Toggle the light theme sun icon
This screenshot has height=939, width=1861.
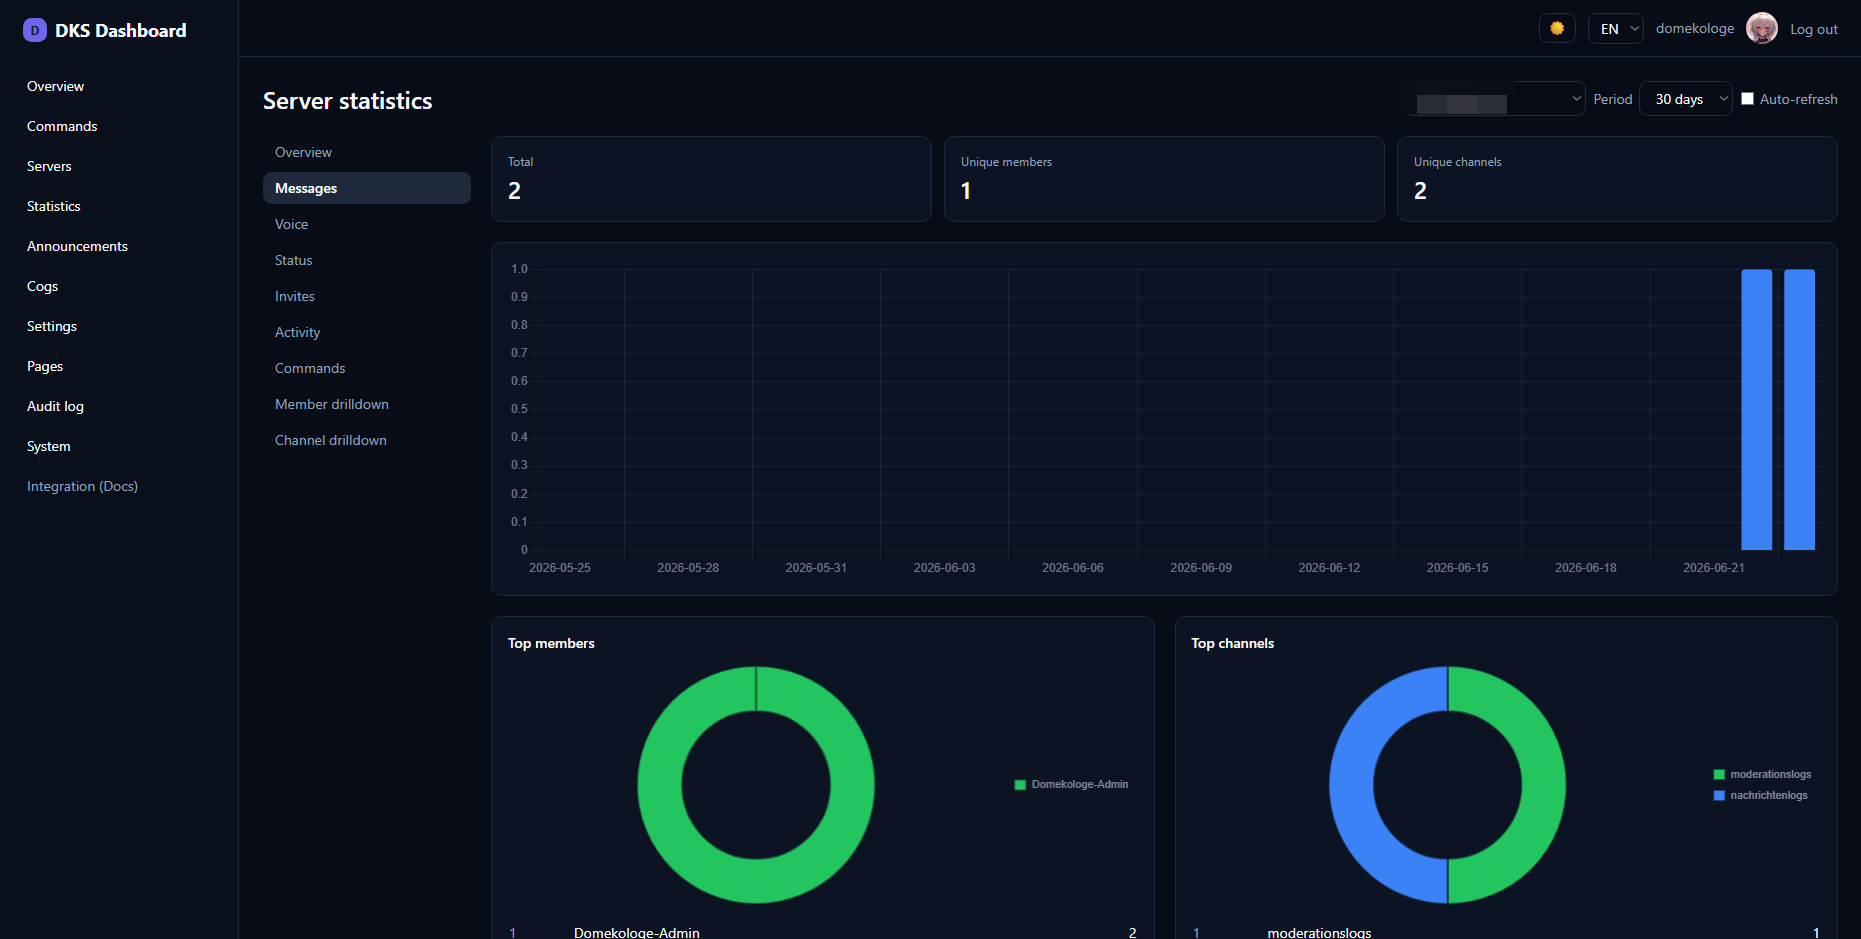[x=1557, y=28]
